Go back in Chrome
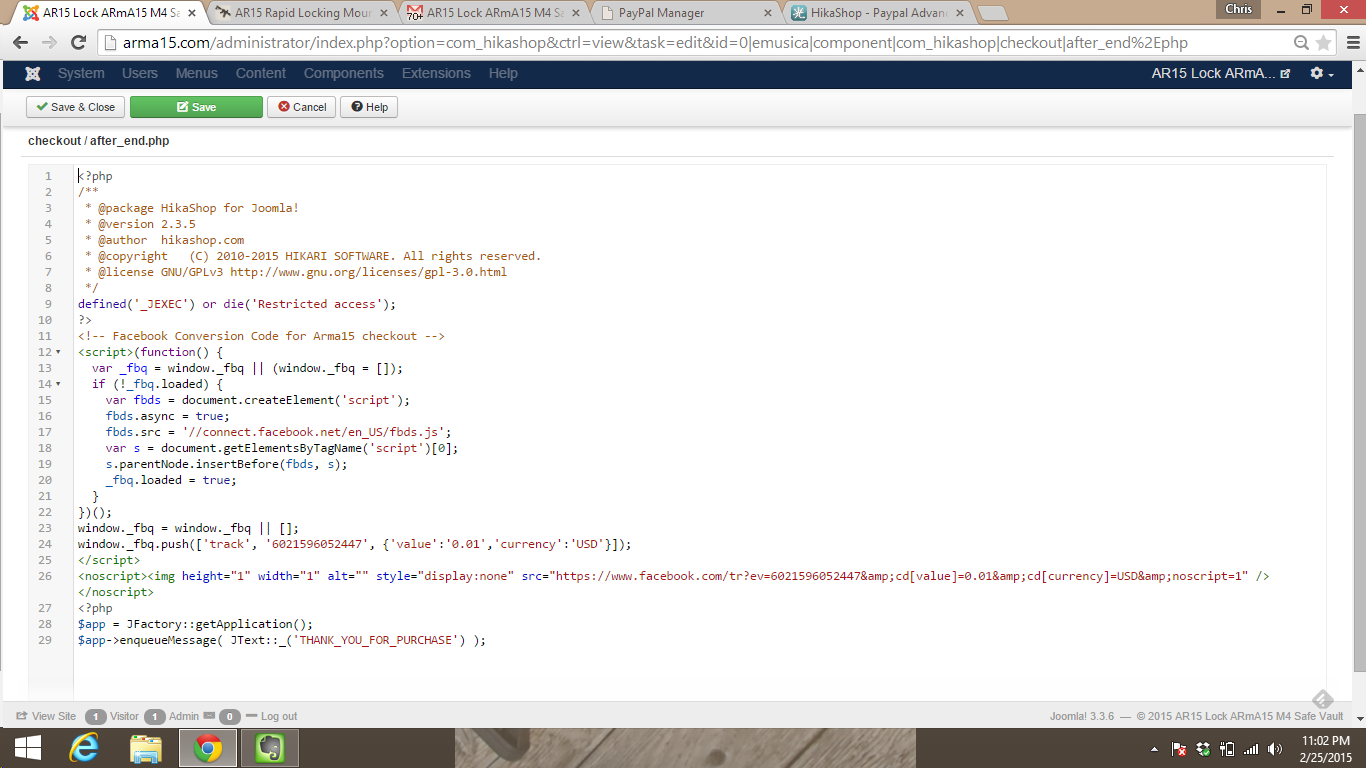The height and width of the screenshot is (768, 1366). tap(20, 43)
